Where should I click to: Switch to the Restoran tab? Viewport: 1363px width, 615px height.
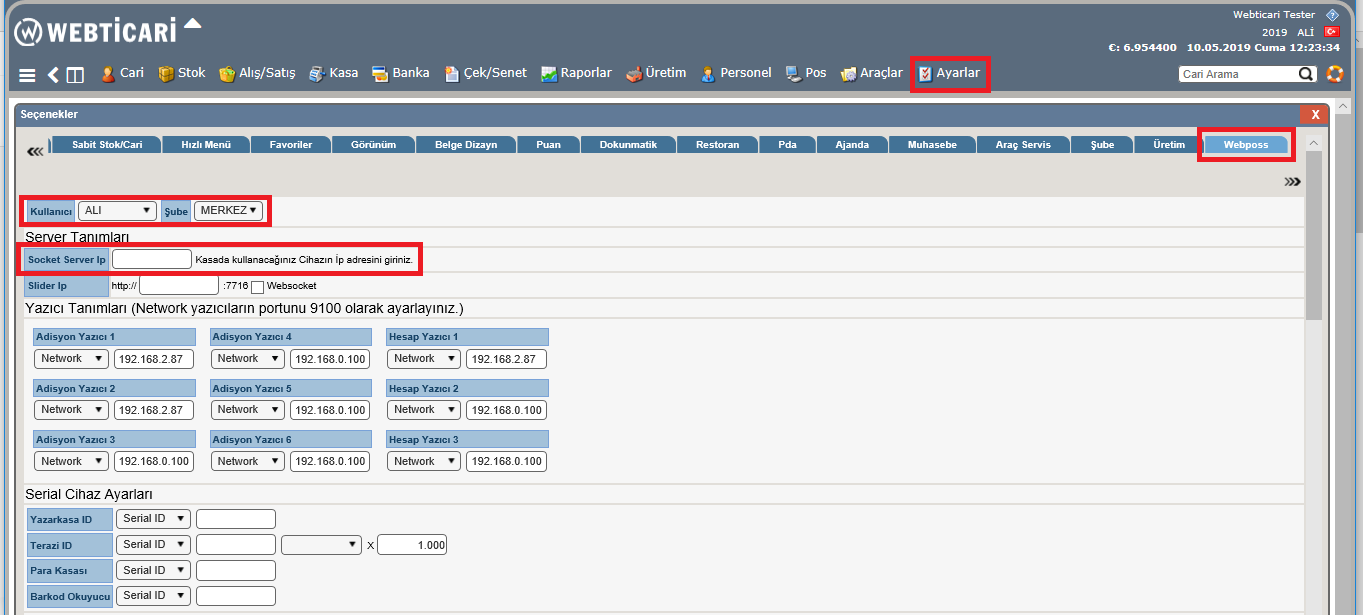(x=717, y=145)
